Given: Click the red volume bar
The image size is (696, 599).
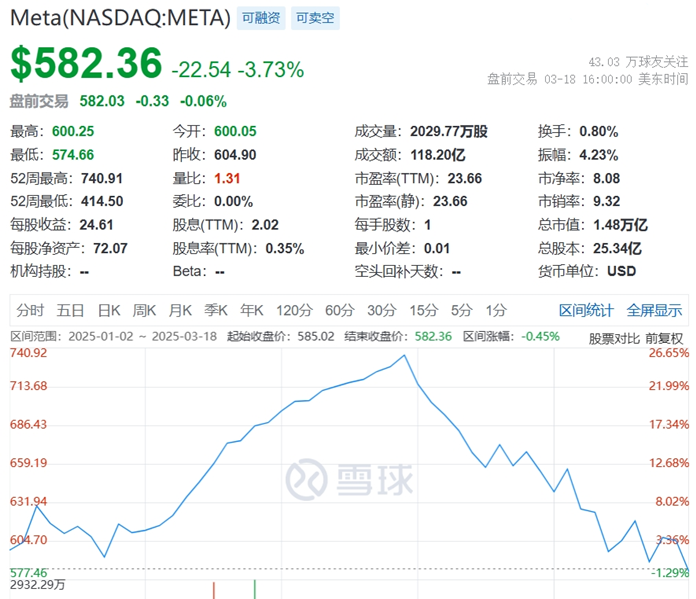Looking at the screenshot, I should (214, 591).
